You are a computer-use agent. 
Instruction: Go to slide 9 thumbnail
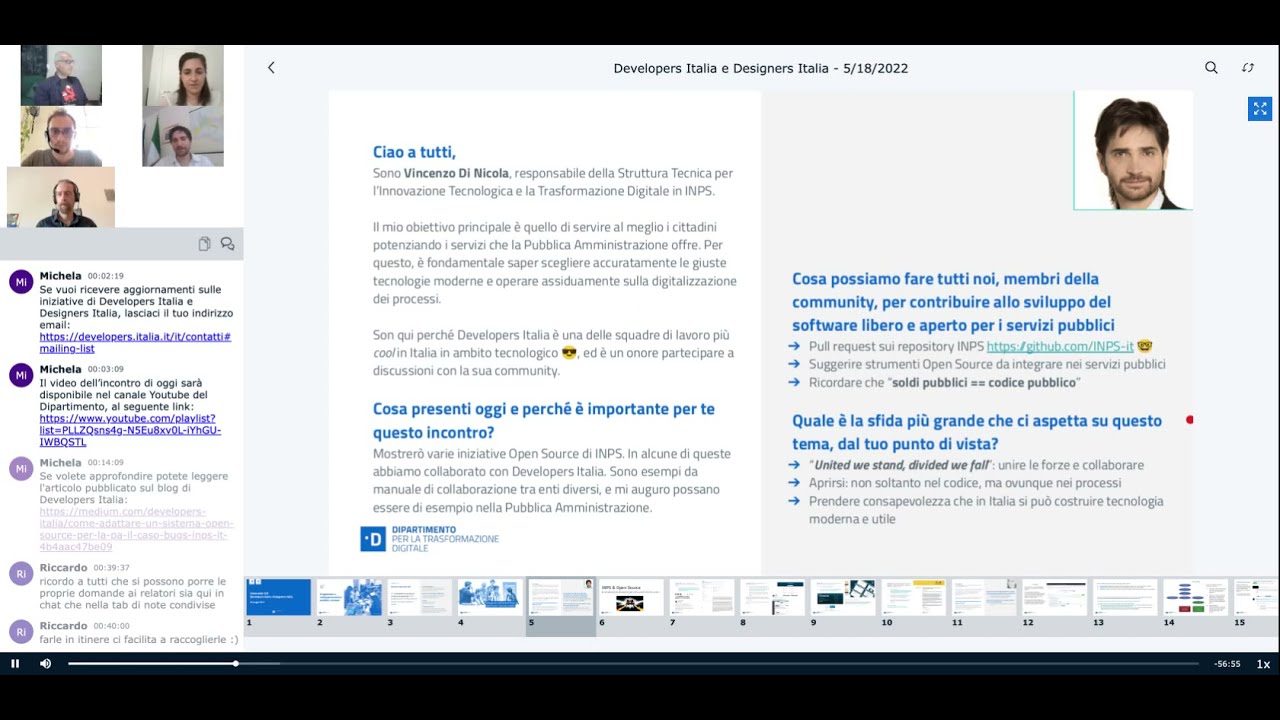843,597
